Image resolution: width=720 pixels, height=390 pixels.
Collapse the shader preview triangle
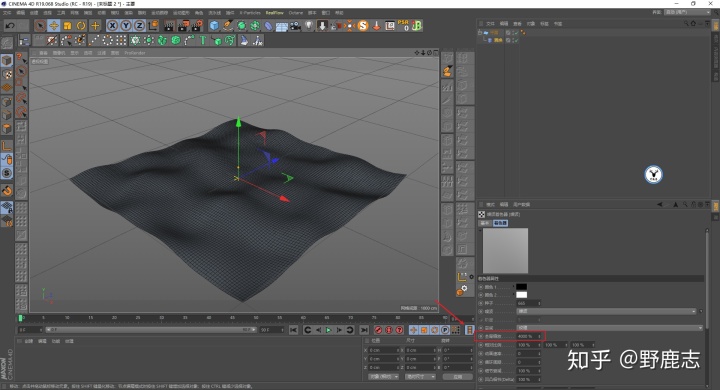click(480, 230)
